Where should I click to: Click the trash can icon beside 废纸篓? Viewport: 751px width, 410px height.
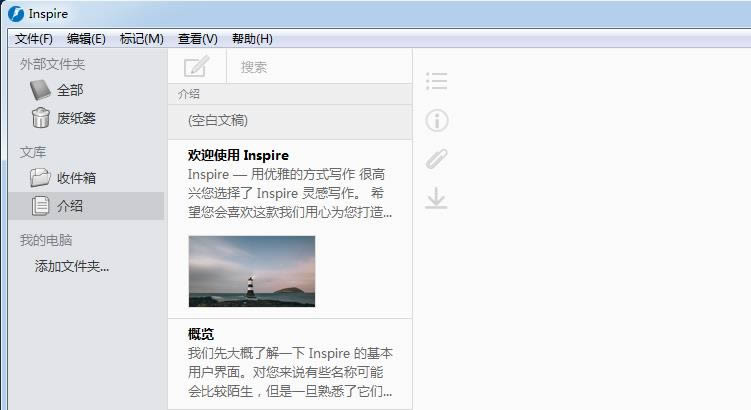coord(41,118)
